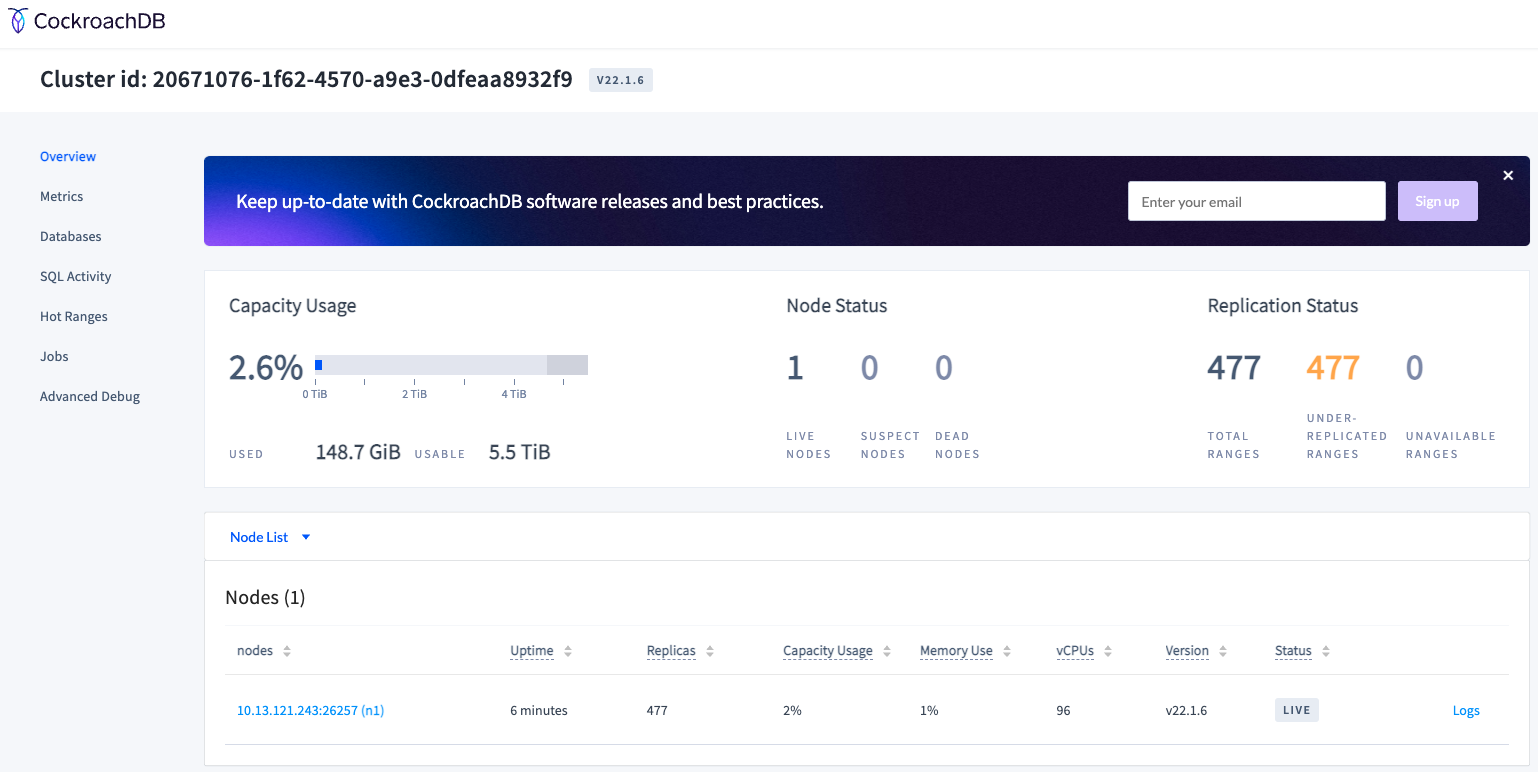Sort table by Status arrows
The width and height of the screenshot is (1538, 772).
click(x=1326, y=651)
